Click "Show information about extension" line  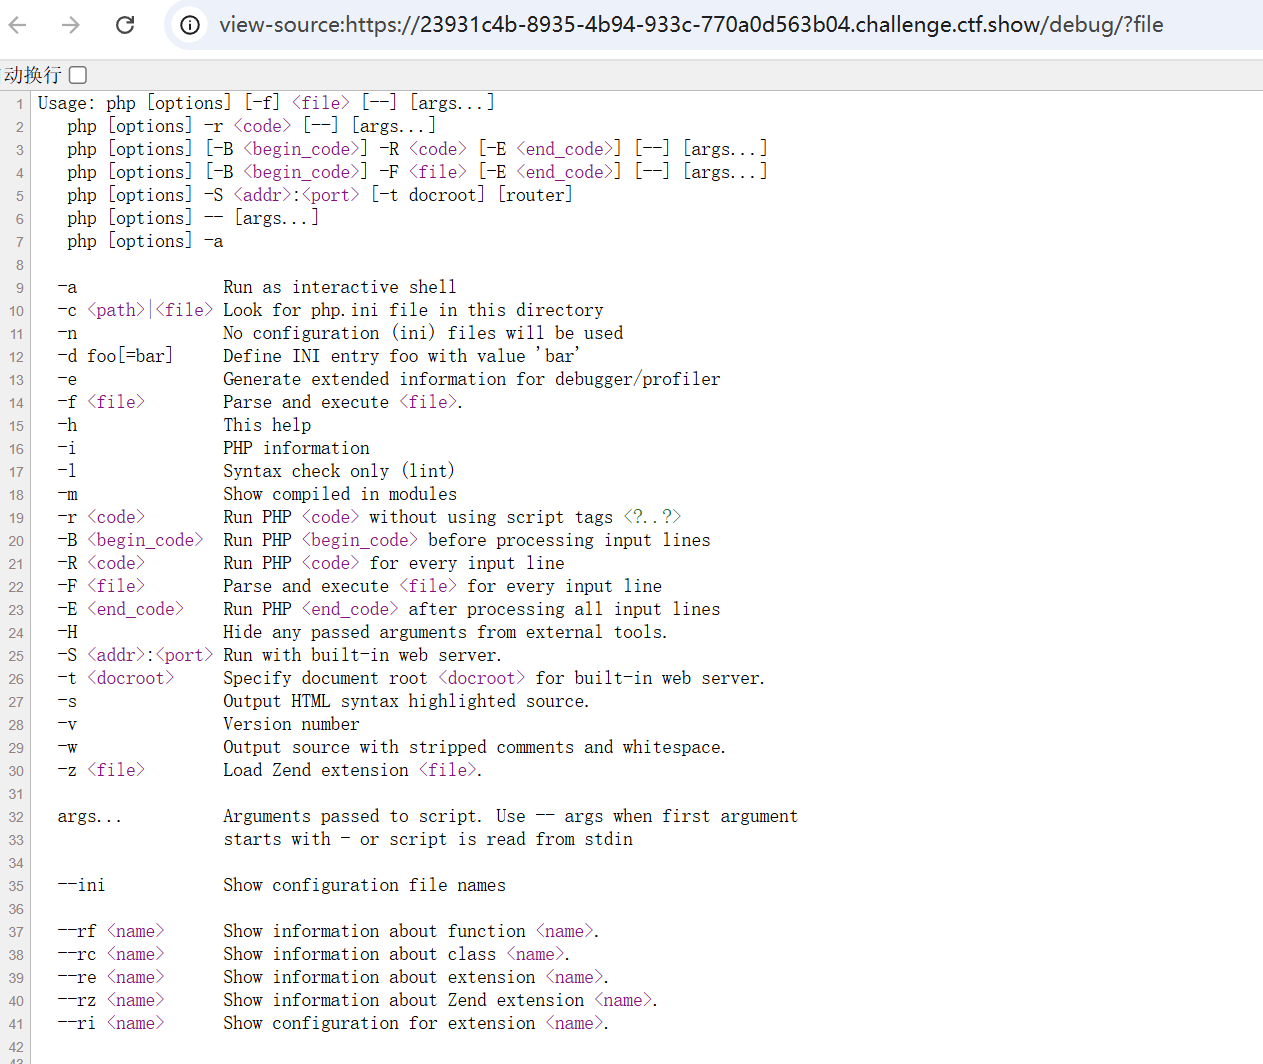pos(416,977)
